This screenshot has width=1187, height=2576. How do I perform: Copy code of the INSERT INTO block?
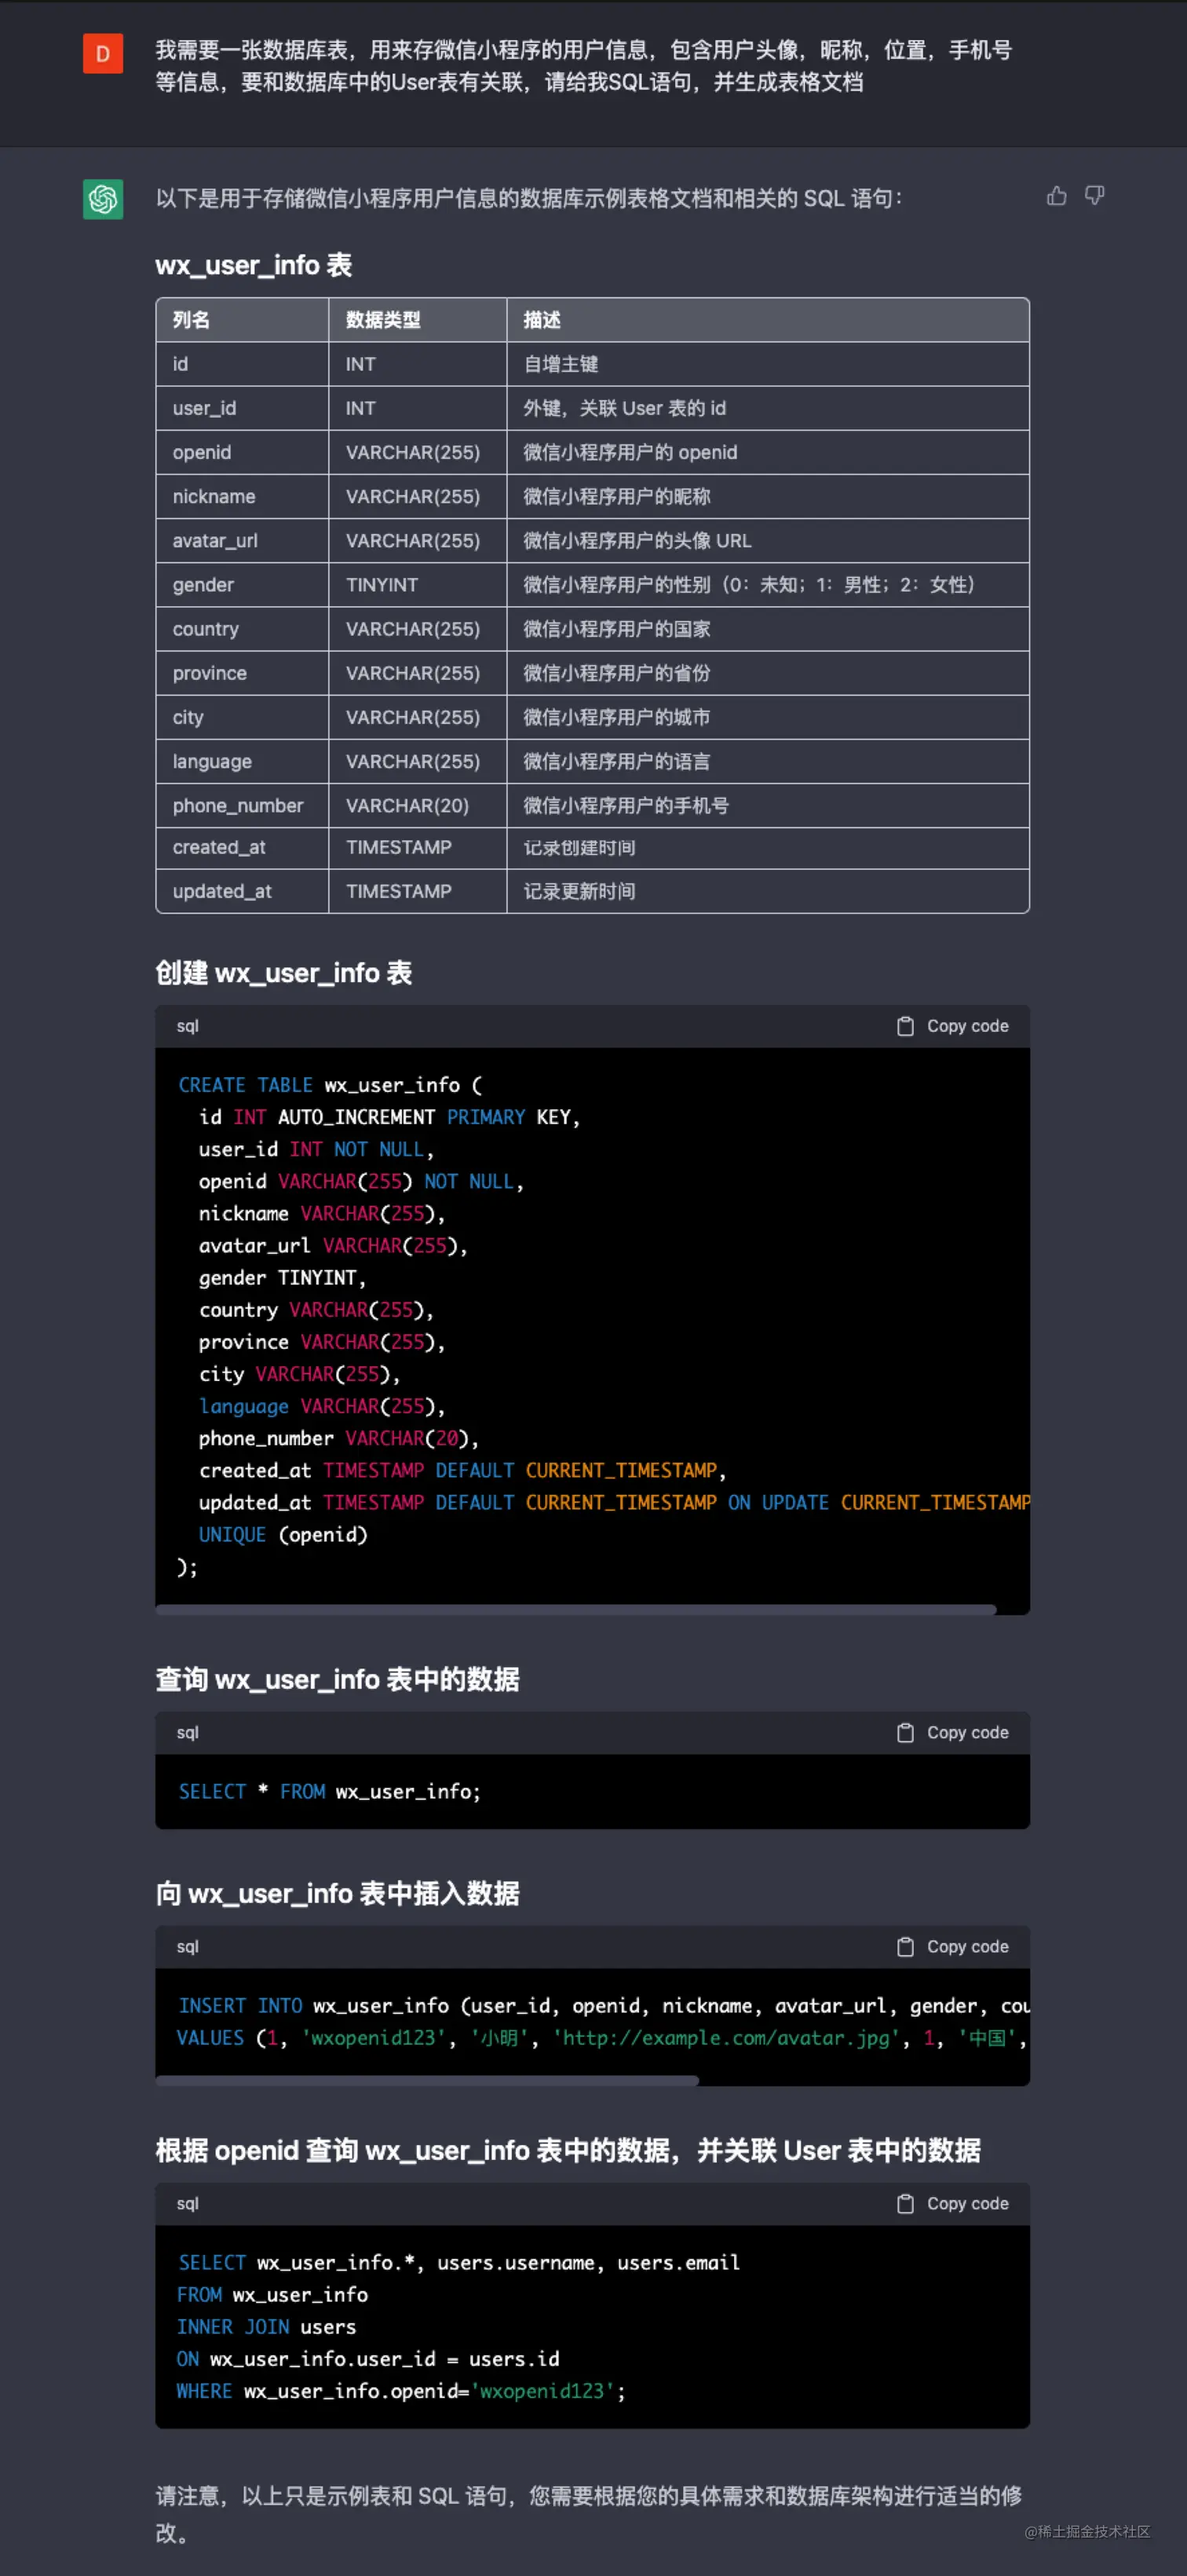(x=953, y=1946)
